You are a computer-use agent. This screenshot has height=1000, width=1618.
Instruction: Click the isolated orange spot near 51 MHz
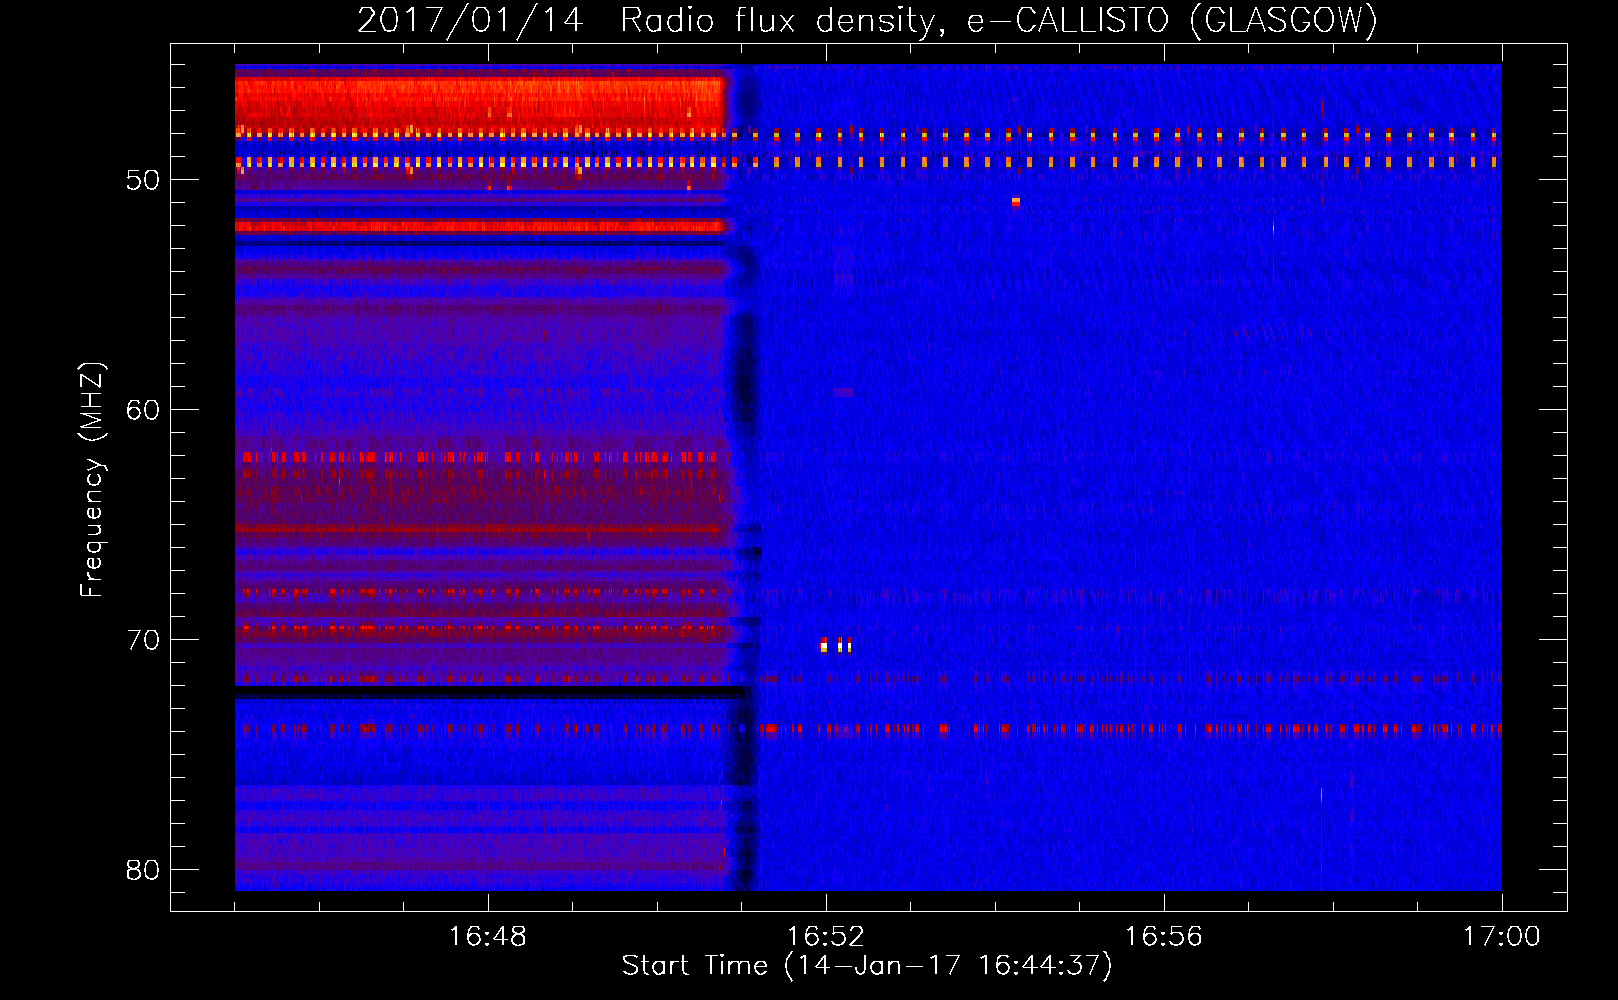click(1016, 202)
